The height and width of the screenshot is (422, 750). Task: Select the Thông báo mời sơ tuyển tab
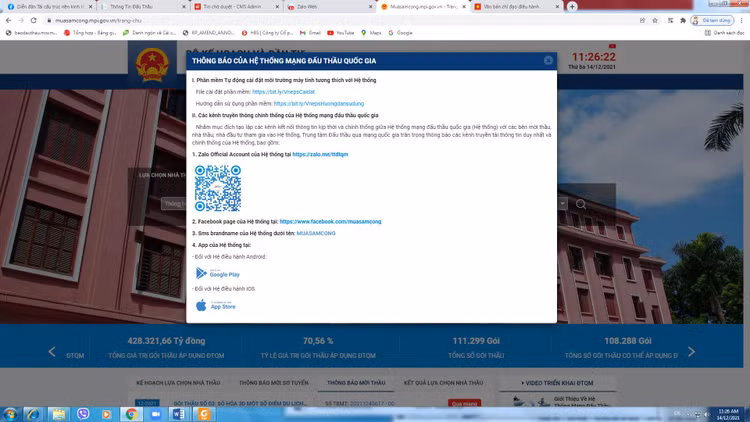[x=274, y=383]
